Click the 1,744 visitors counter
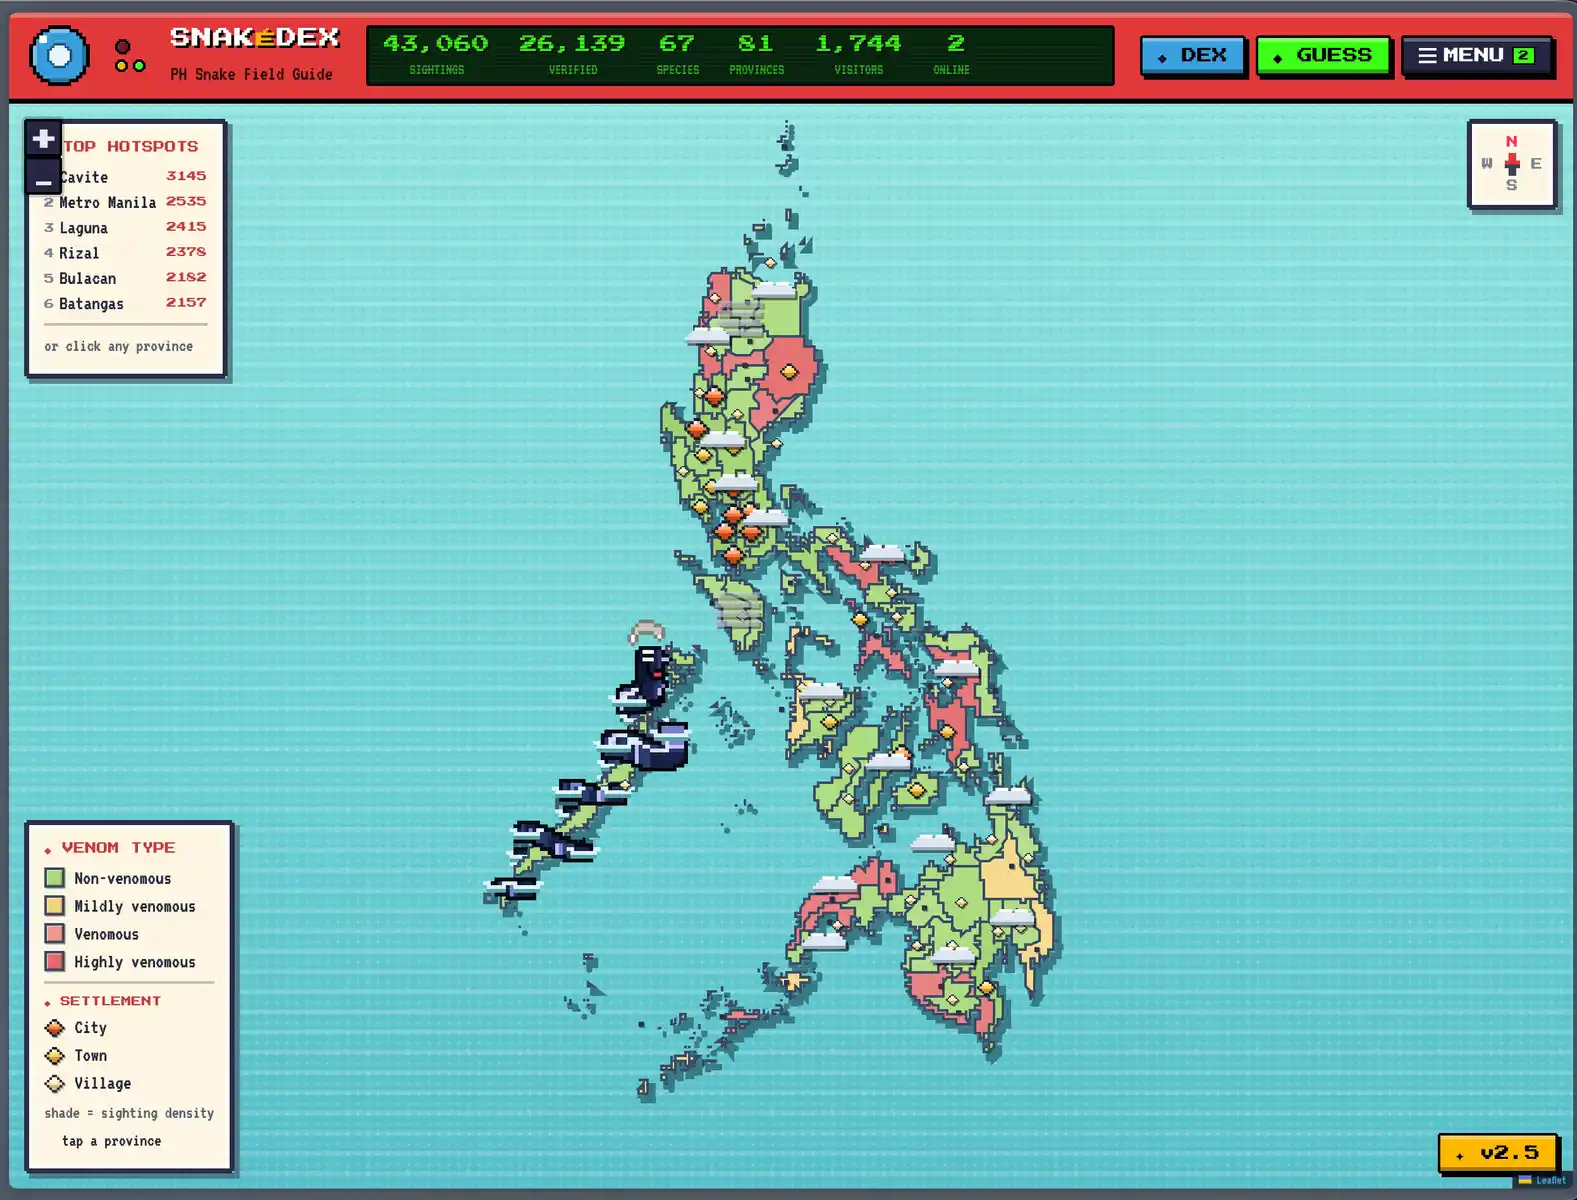 pyautogui.click(x=858, y=55)
